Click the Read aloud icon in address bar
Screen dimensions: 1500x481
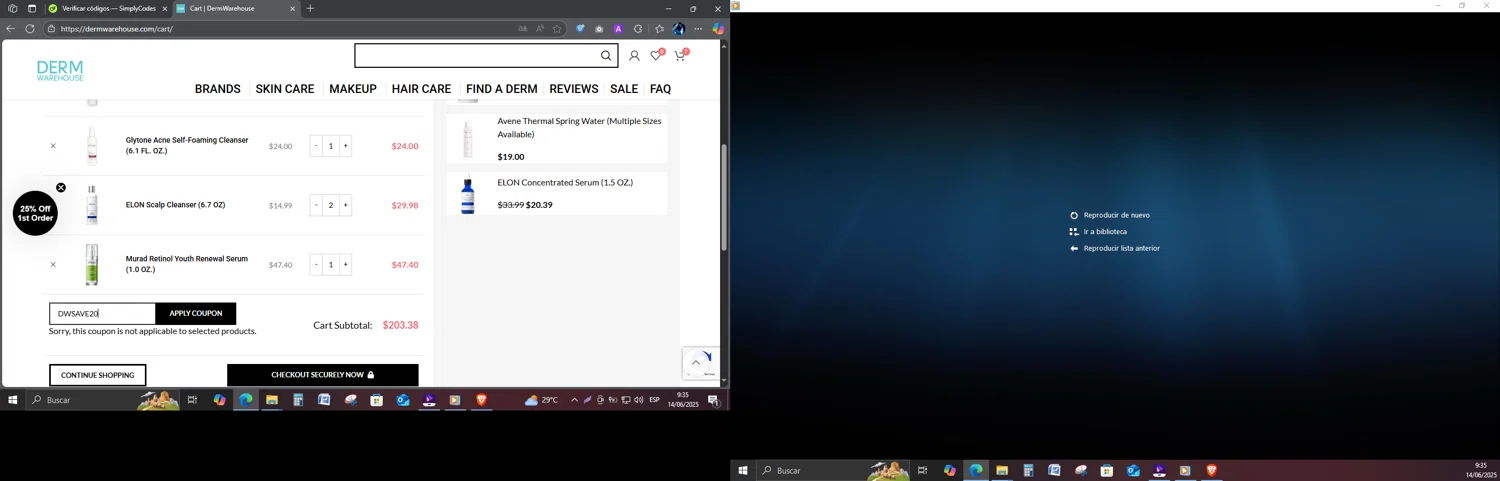point(540,29)
